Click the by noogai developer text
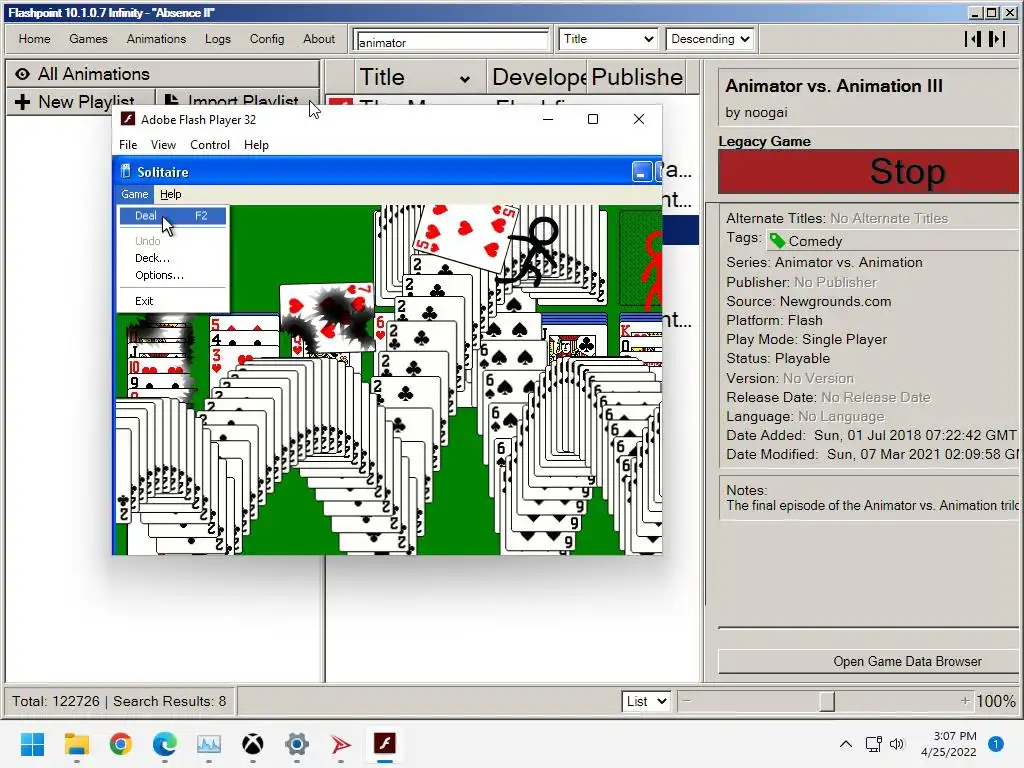The image size is (1024, 768). pos(756,112)
